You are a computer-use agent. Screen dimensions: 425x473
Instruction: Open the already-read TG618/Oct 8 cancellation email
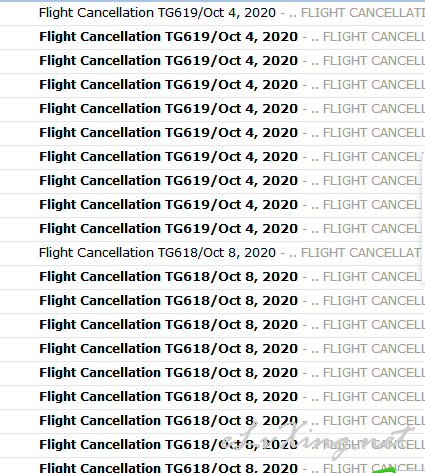pos(212,253)
